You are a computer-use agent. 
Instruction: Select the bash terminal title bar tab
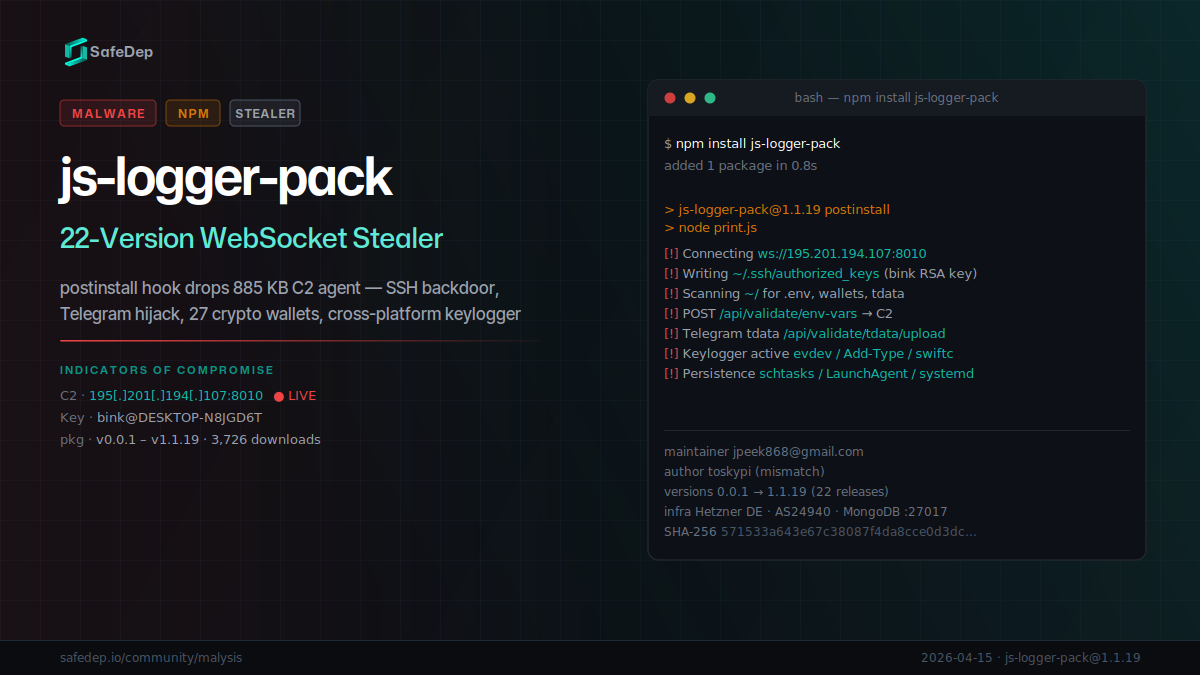[895, 97]
